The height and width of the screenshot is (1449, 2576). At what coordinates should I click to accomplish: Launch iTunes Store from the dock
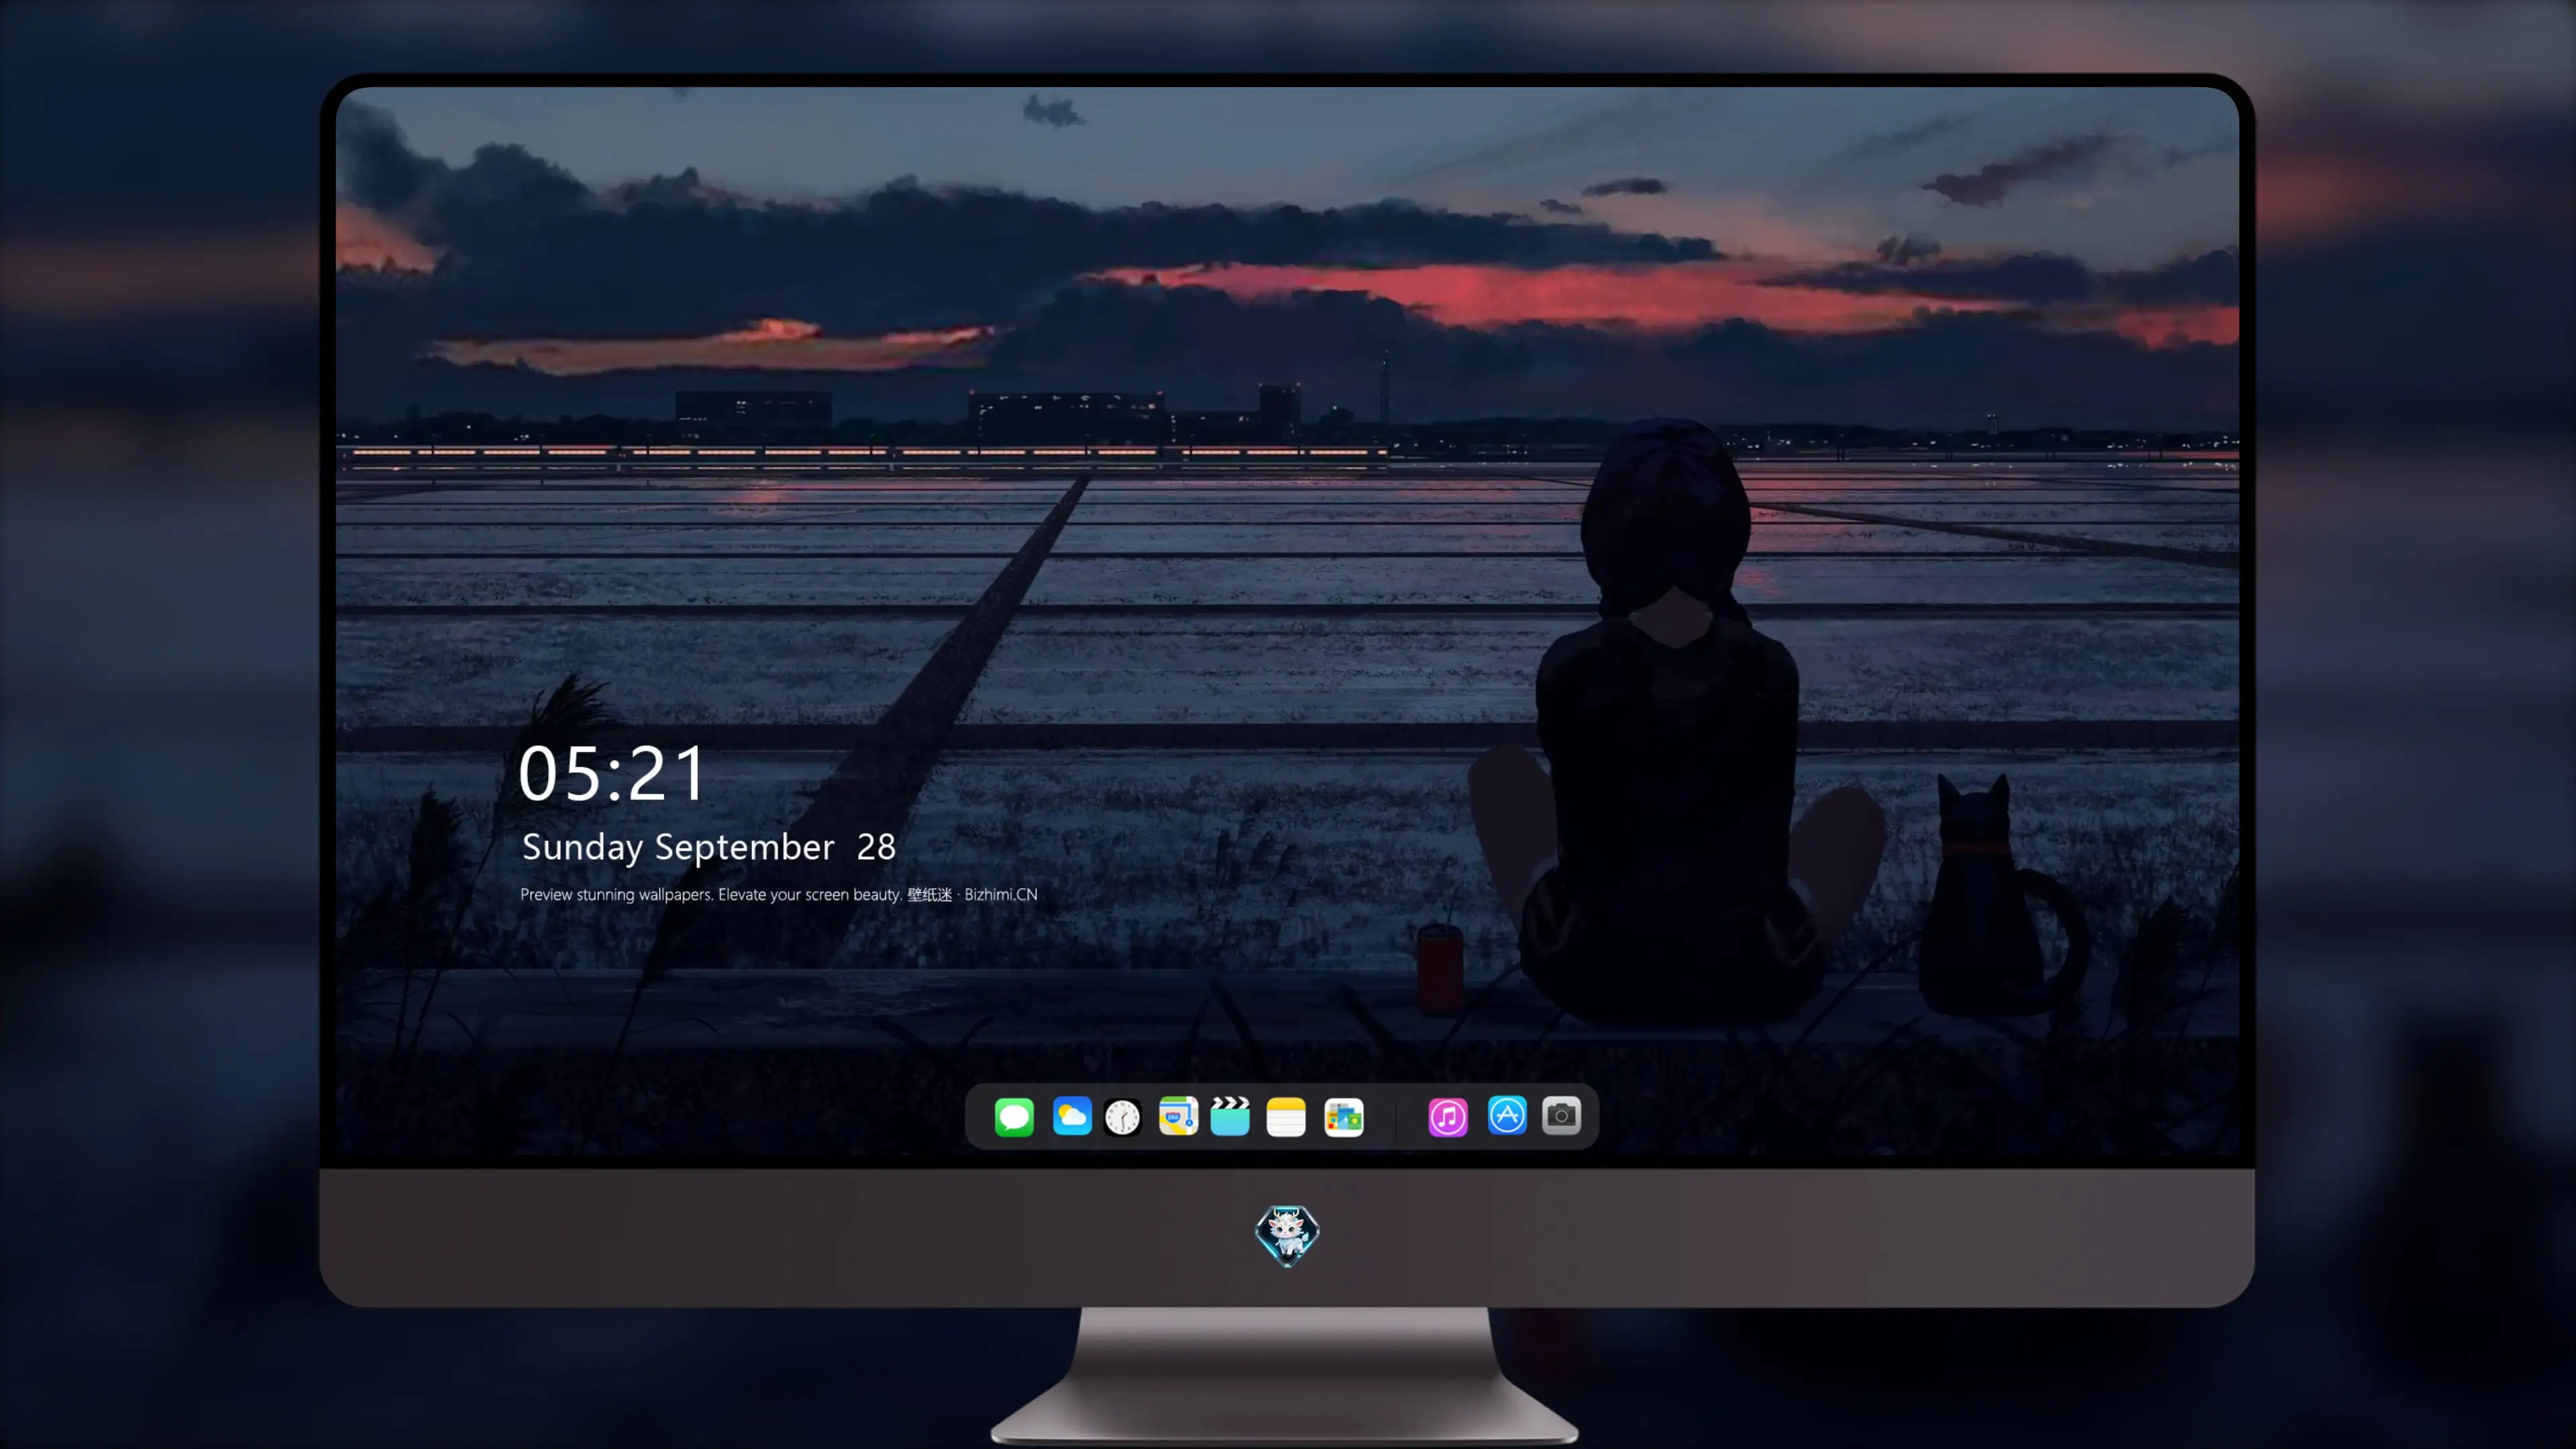point(1448,1117)
